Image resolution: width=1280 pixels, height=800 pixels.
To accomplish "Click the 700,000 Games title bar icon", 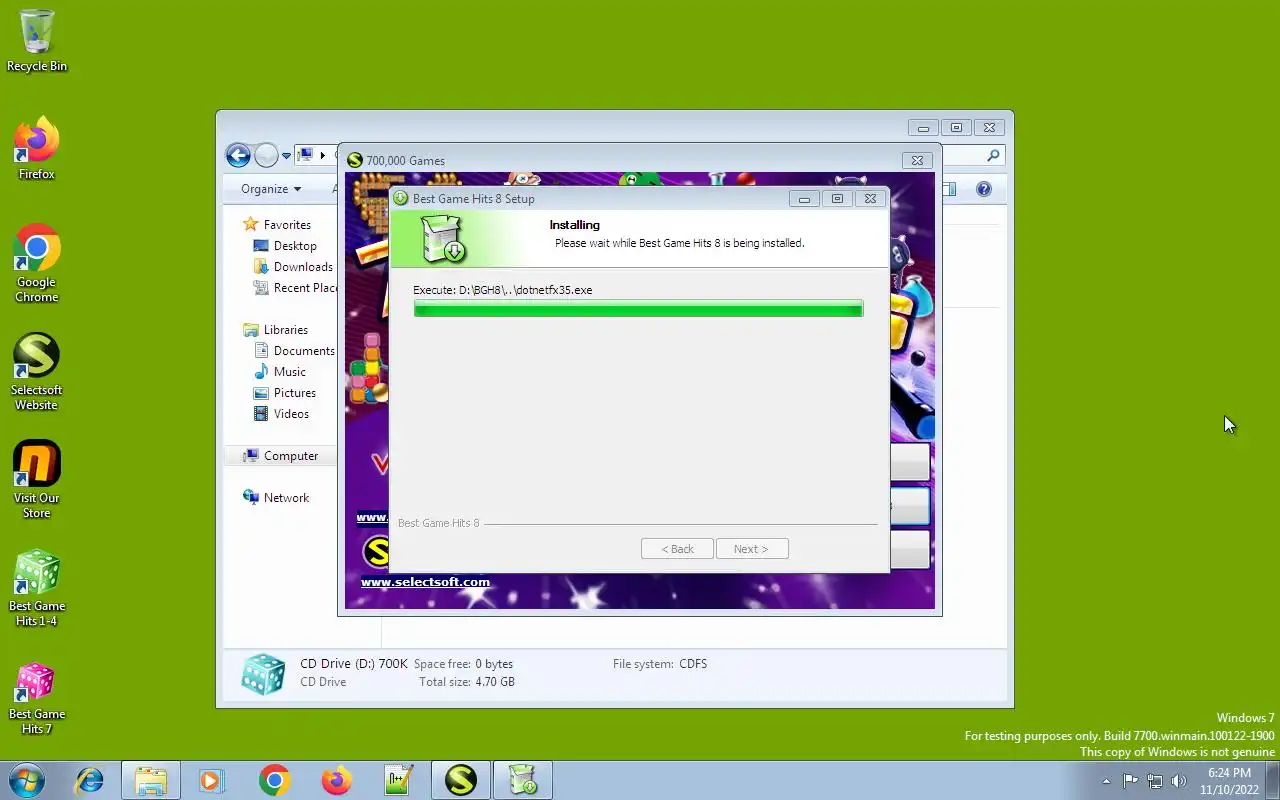I will click(x=354, y=160).
